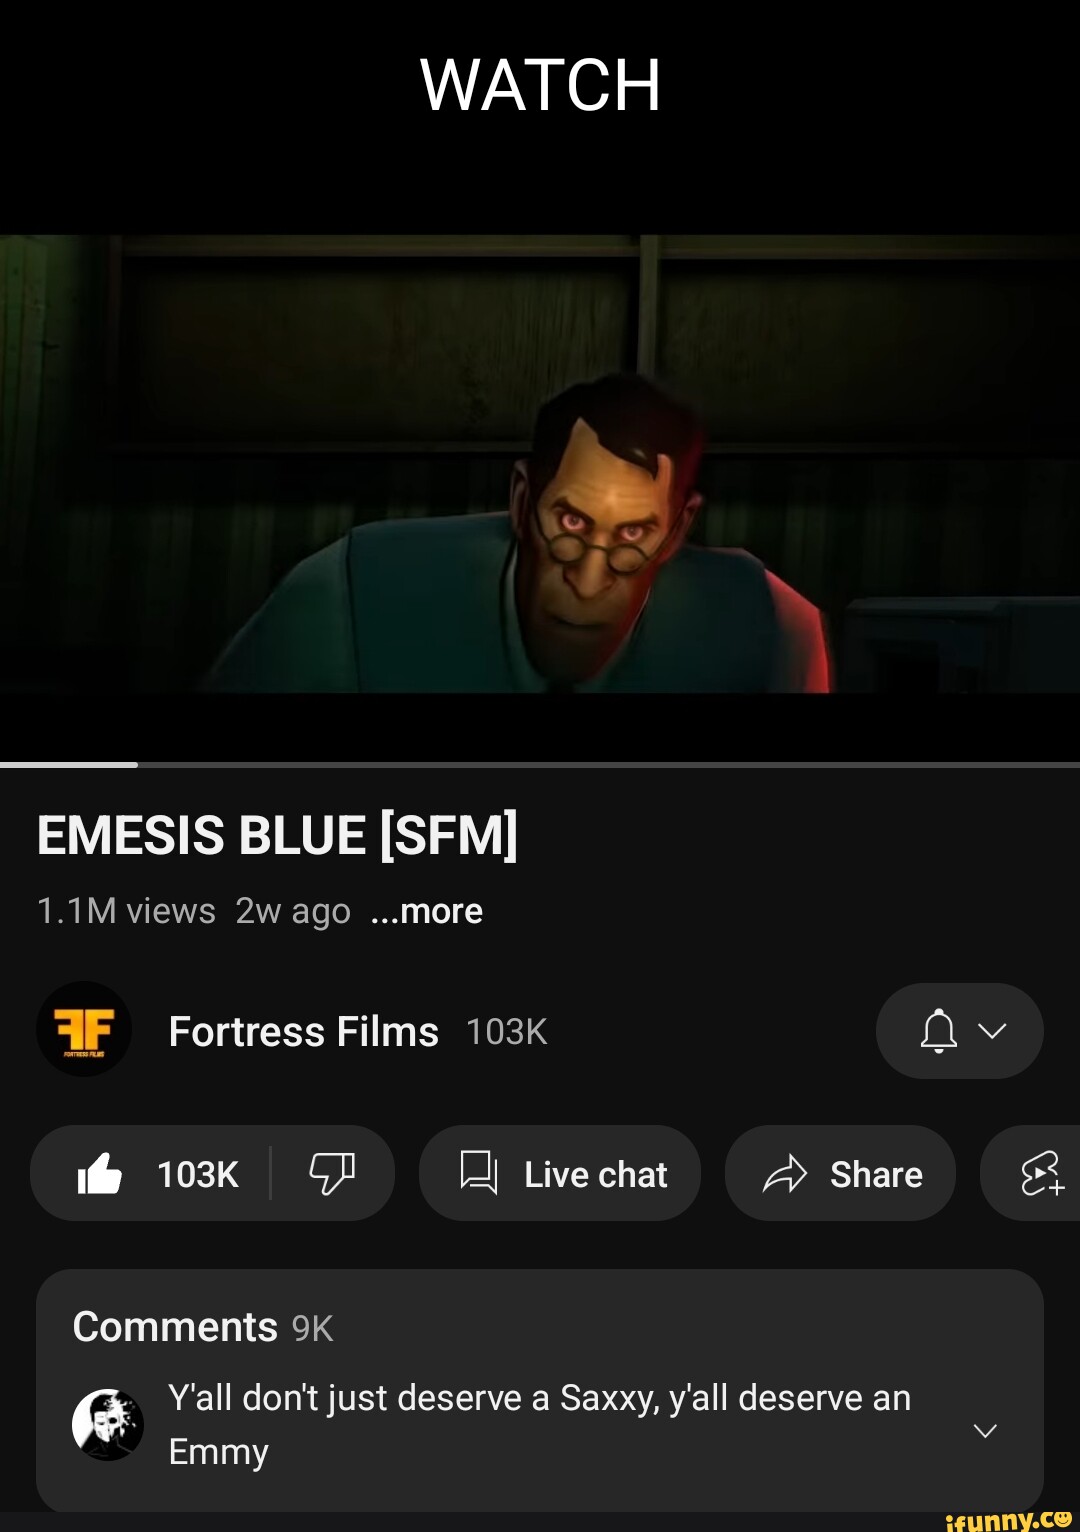Expand video description via ...more
This screenshot has width=1080, height=1532.
427,911
